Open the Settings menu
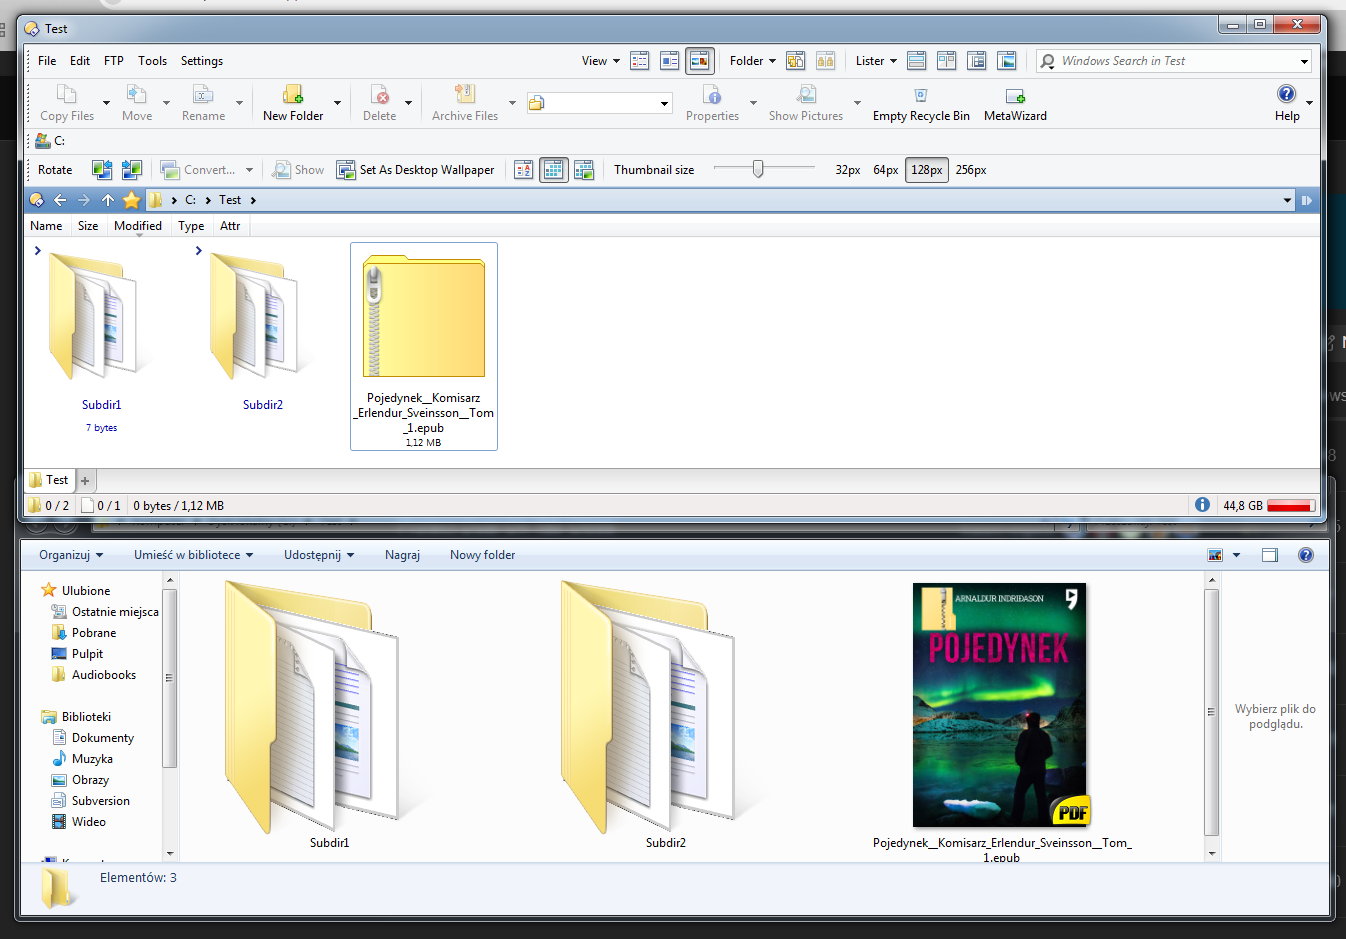 [202, 61]
